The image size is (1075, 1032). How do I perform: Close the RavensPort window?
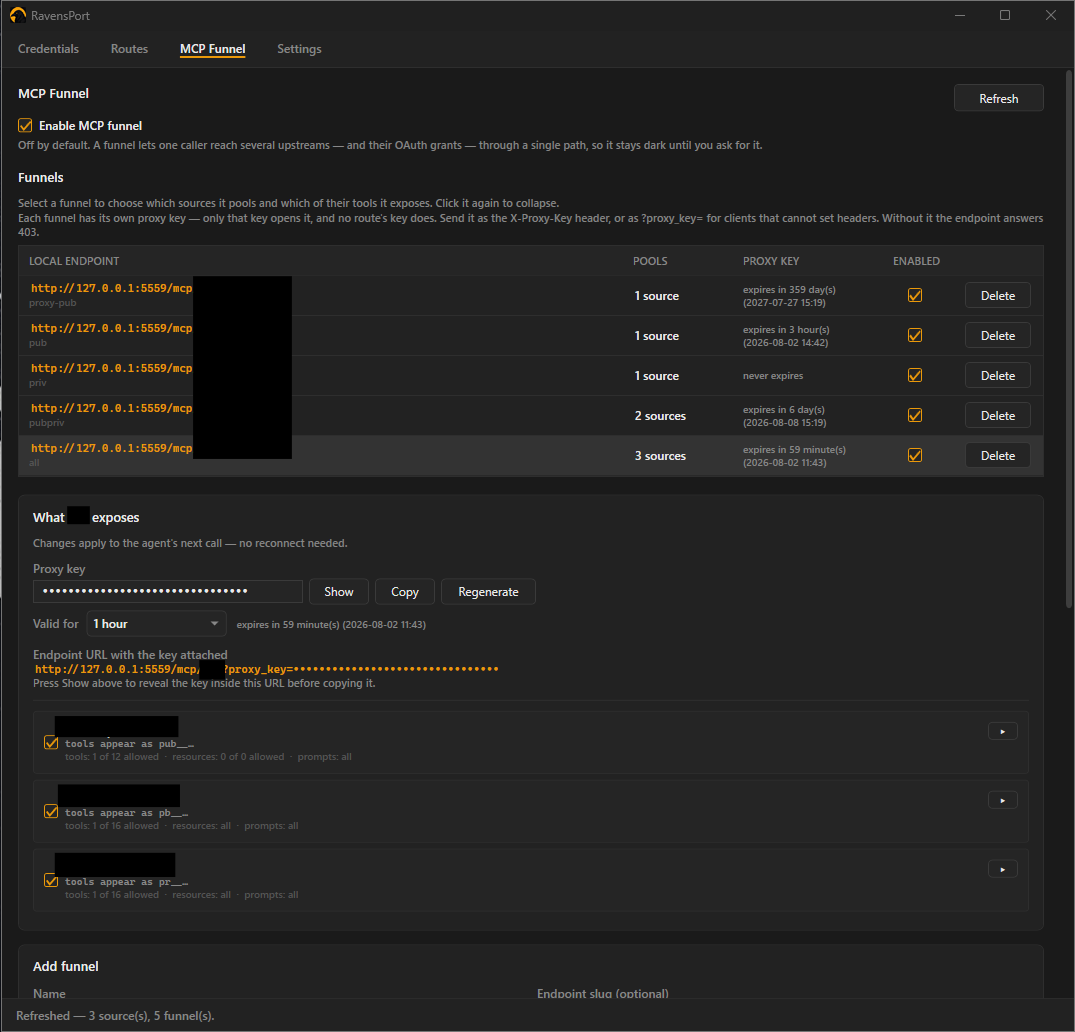pyautogui.click(x=1050, y=15)
